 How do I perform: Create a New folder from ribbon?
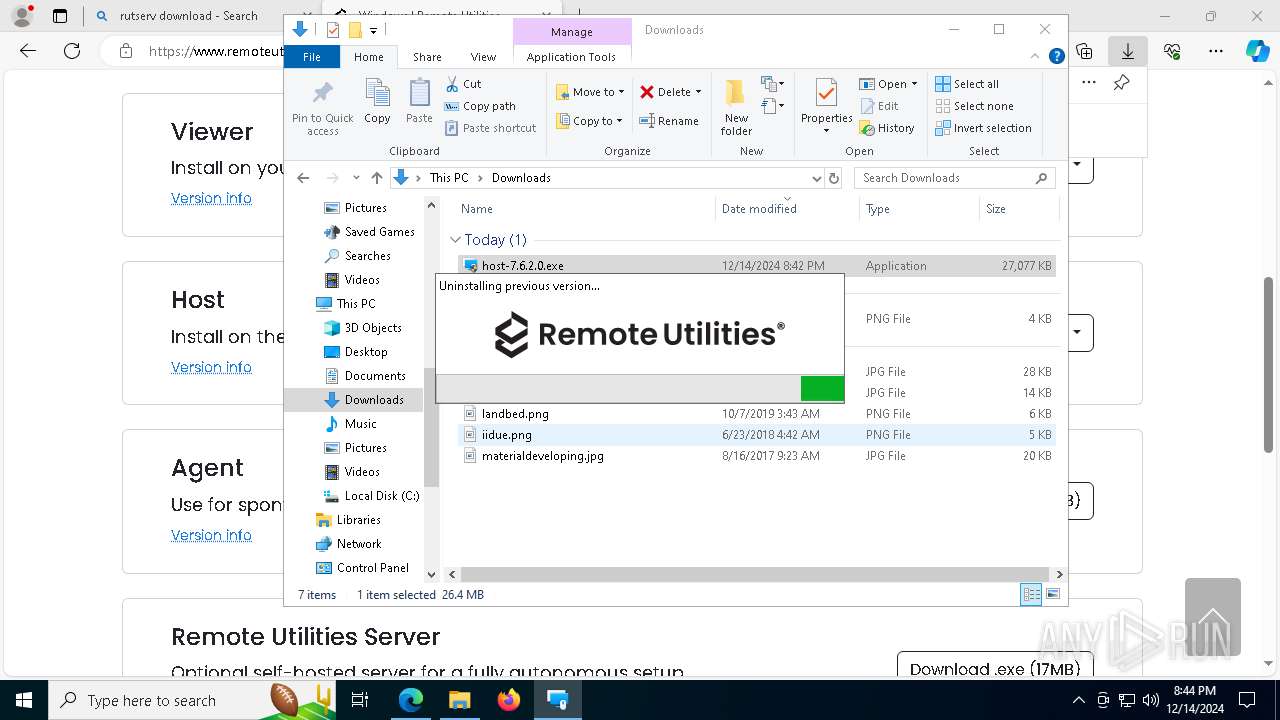736,107
